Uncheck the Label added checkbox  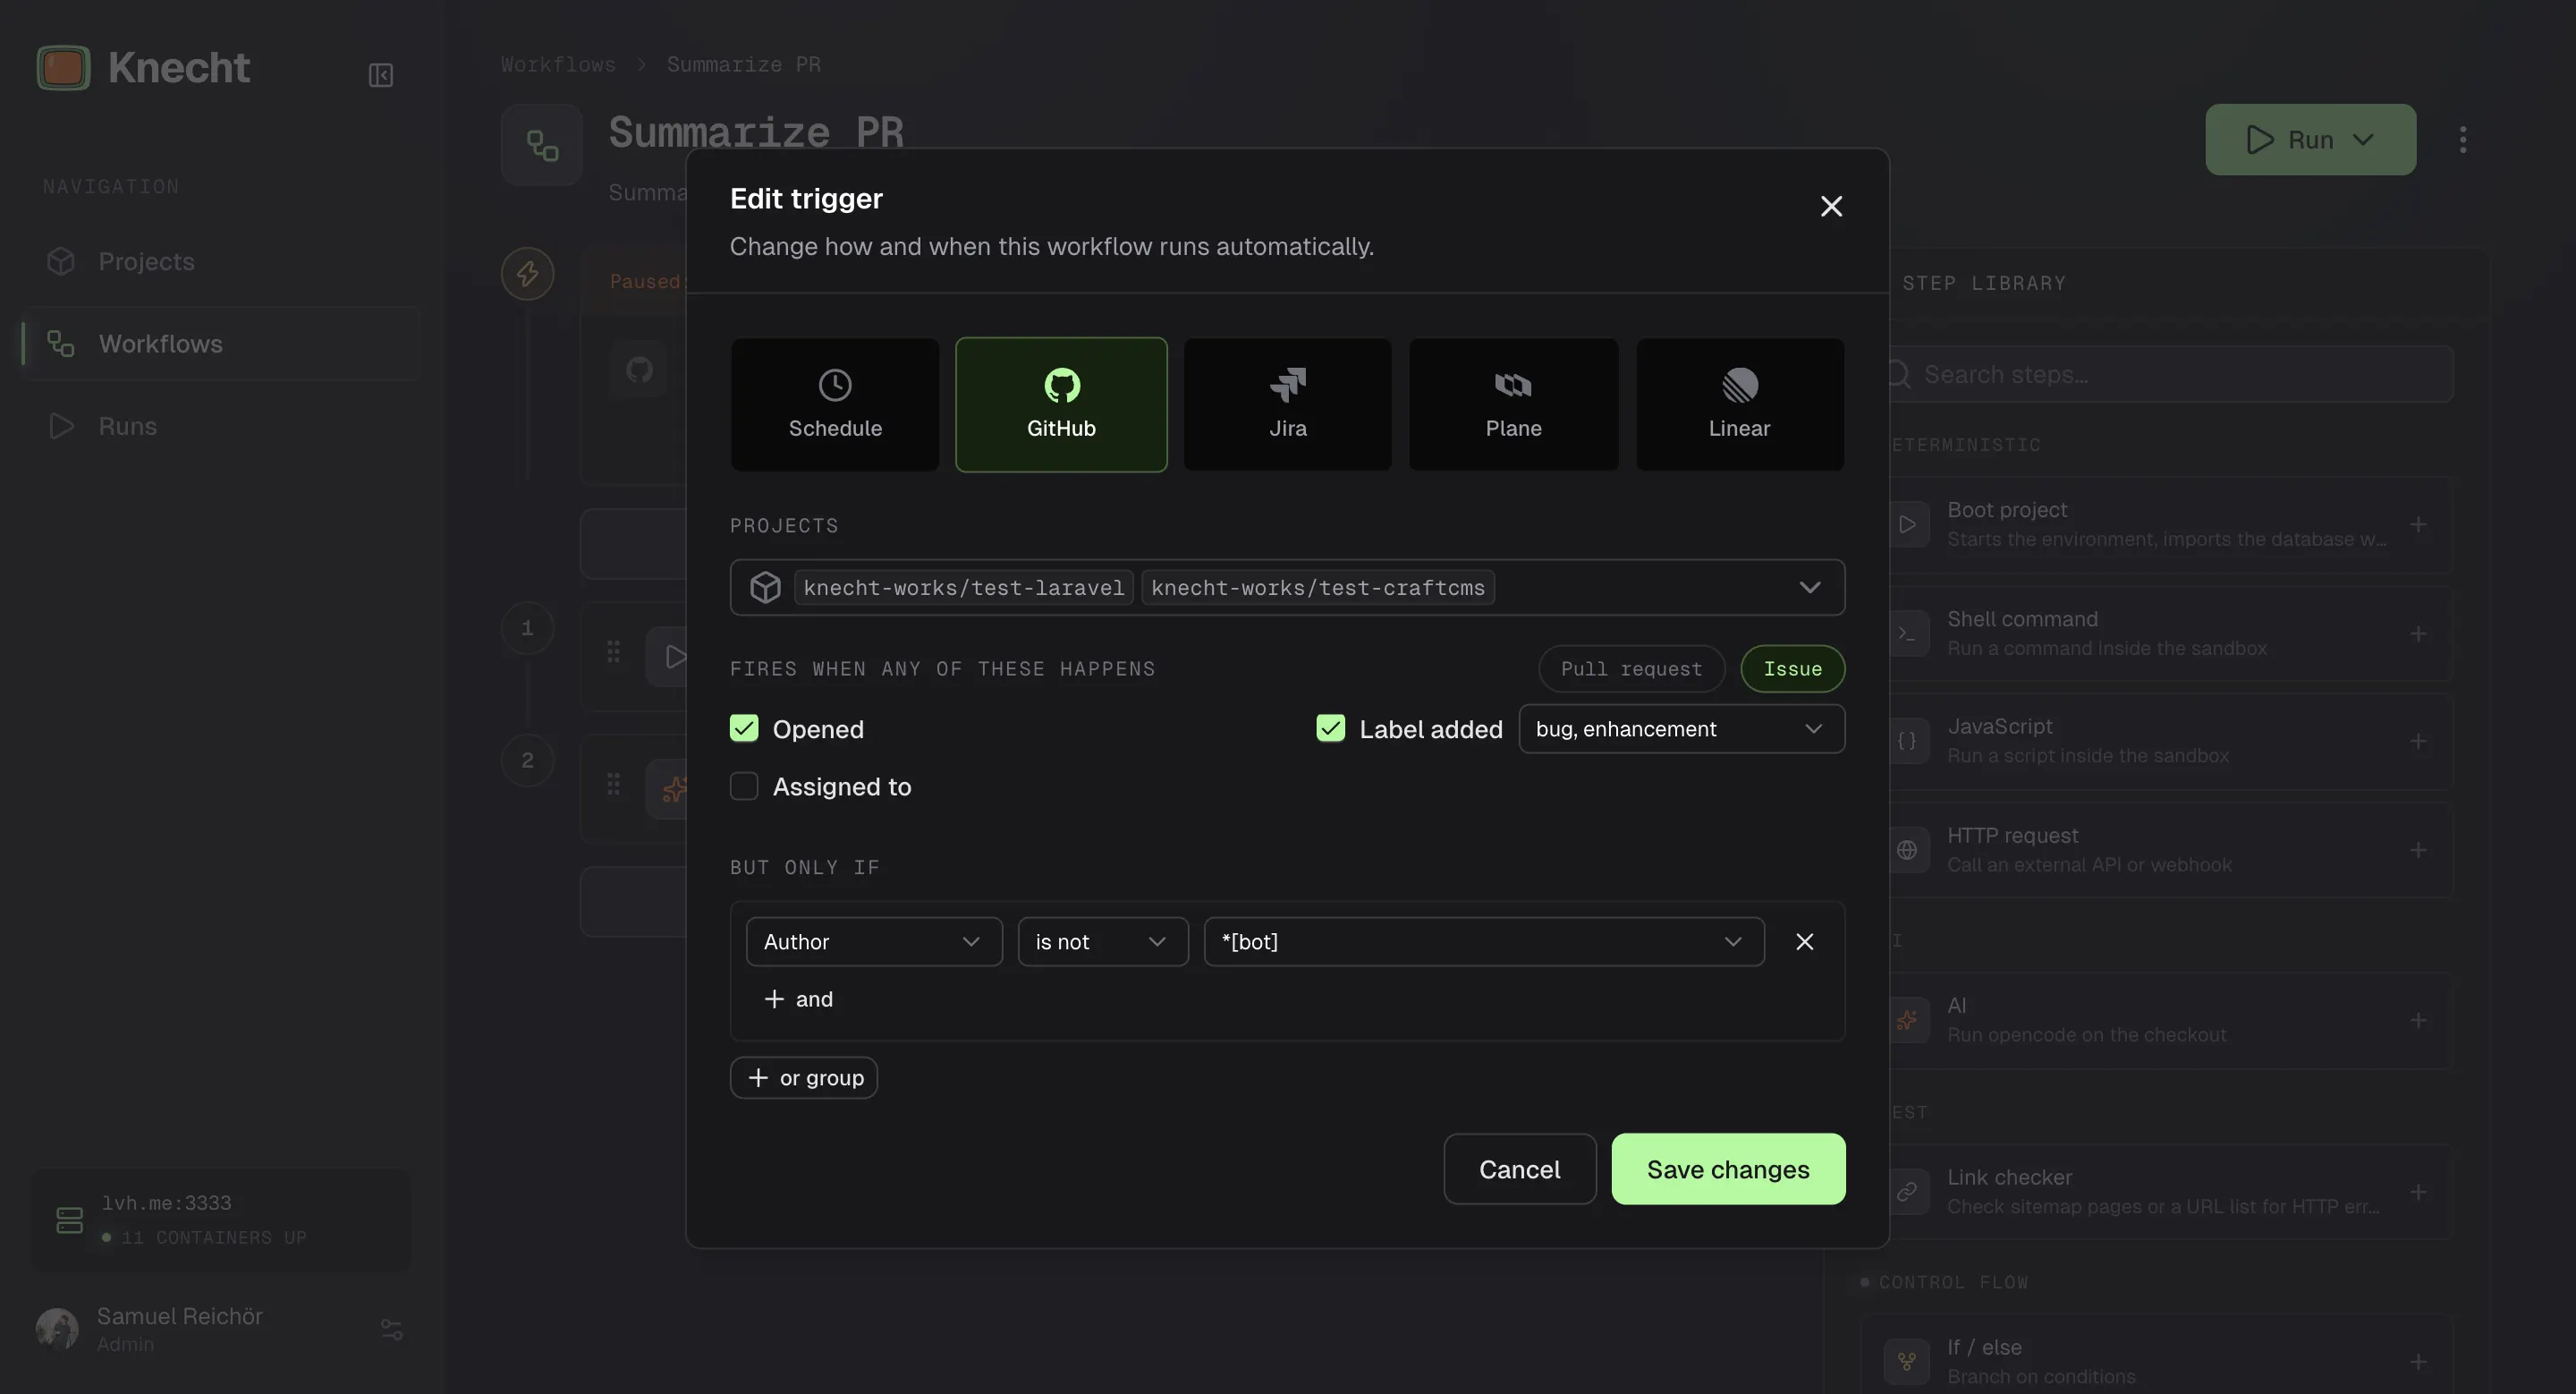tap(1330, 728)
